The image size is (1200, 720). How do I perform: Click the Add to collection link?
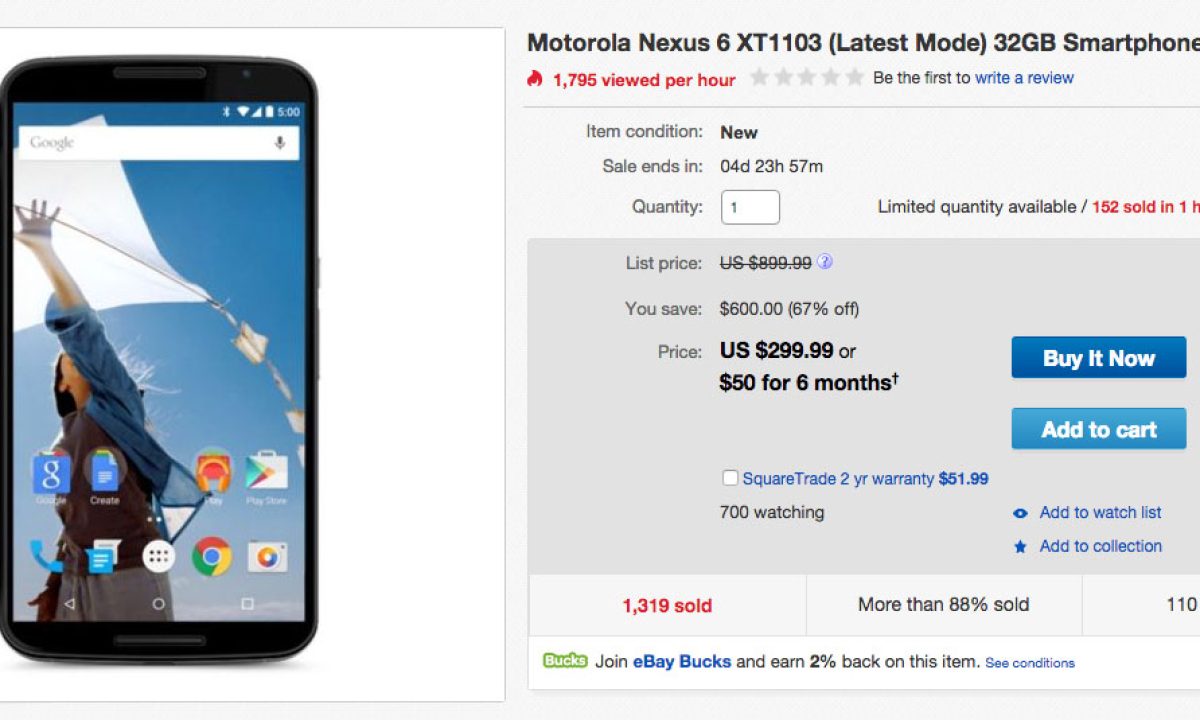1100,546
